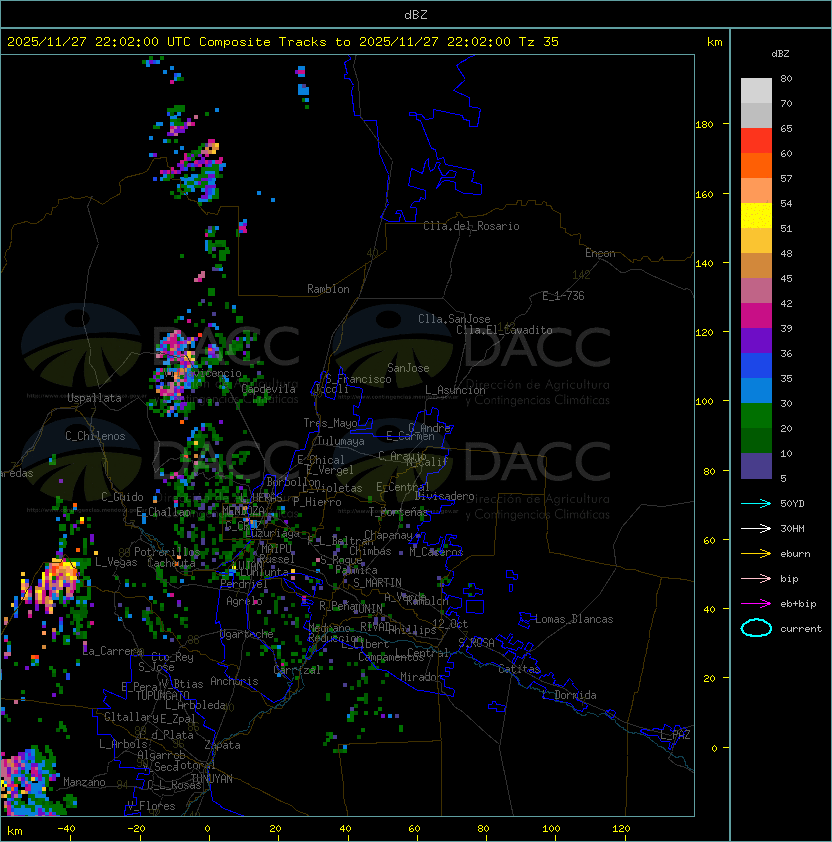Screen dimensions: 832x842
Task: Click the dBZ title at top
Action: [416, 15]
